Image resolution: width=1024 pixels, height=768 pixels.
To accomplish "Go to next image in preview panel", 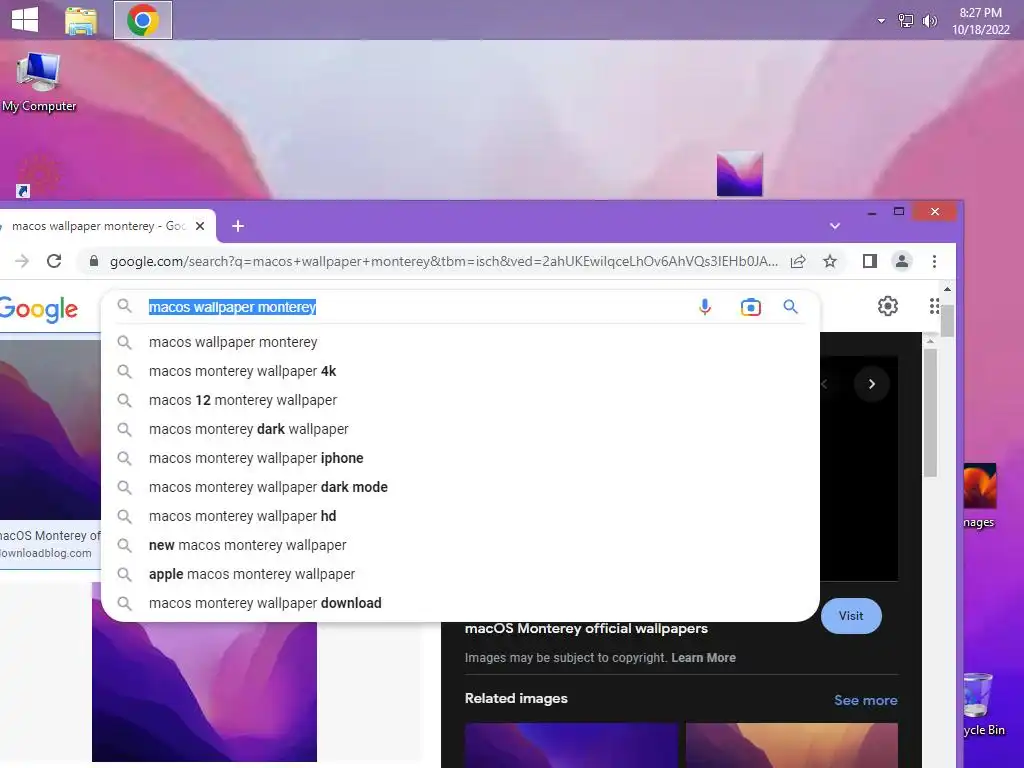I will point(871,384).
